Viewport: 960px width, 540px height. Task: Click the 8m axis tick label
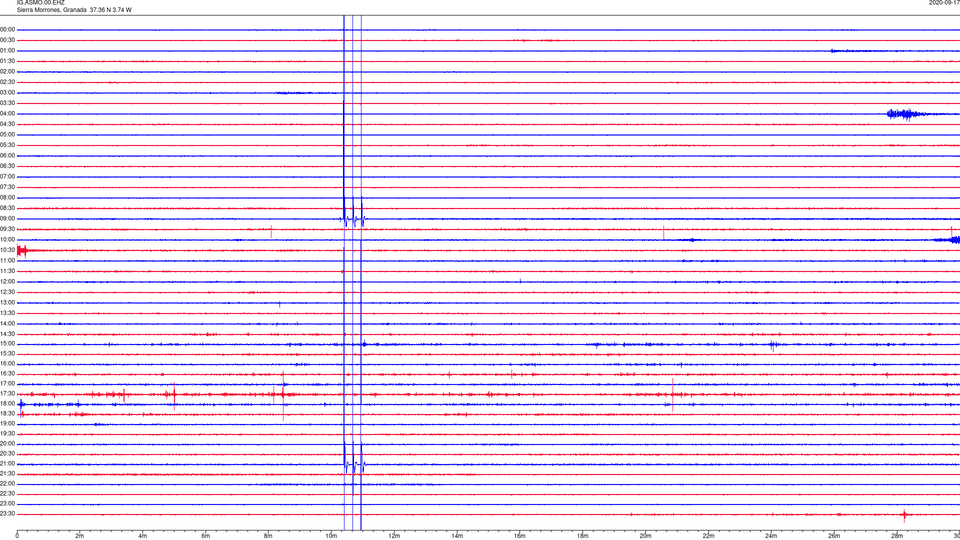[x=268, y=536]
